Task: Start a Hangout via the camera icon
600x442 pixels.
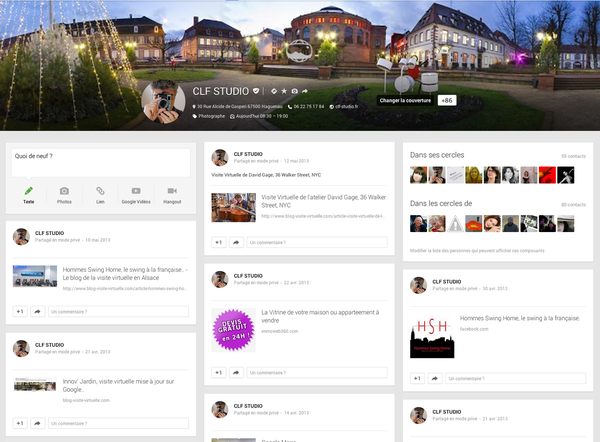Action: 172,191
